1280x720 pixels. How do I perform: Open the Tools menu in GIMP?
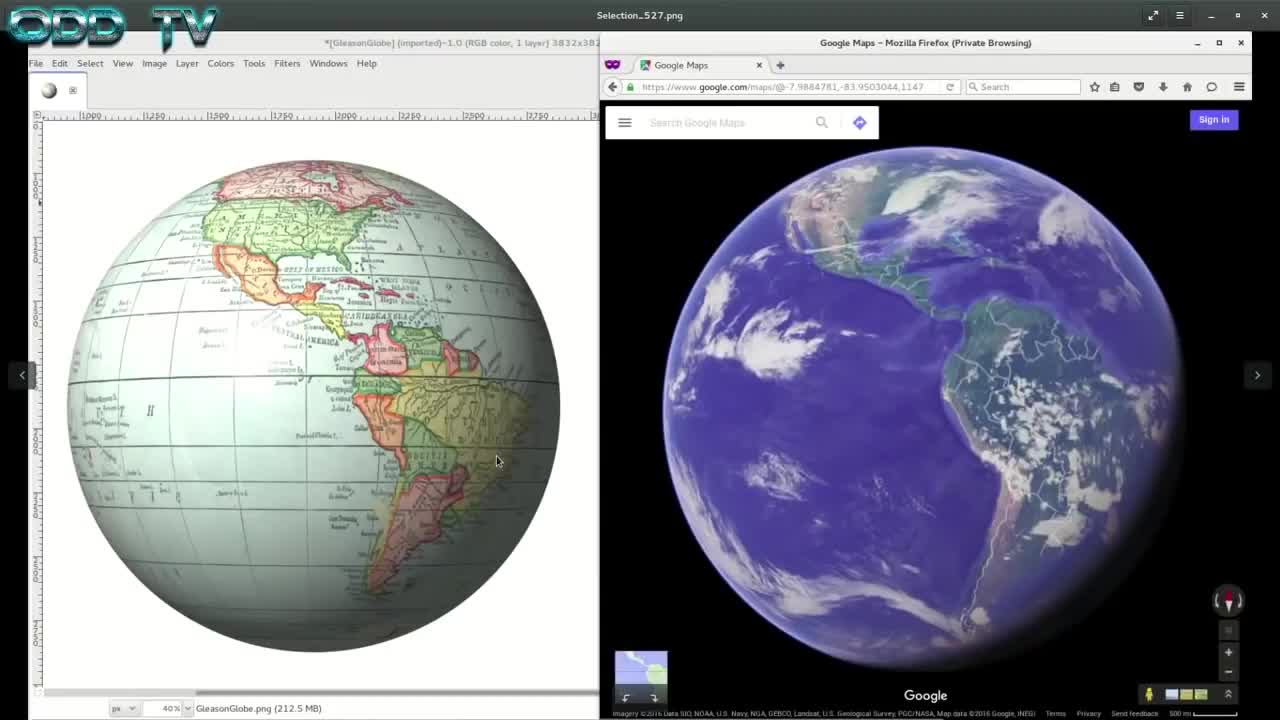coord(254,63)
